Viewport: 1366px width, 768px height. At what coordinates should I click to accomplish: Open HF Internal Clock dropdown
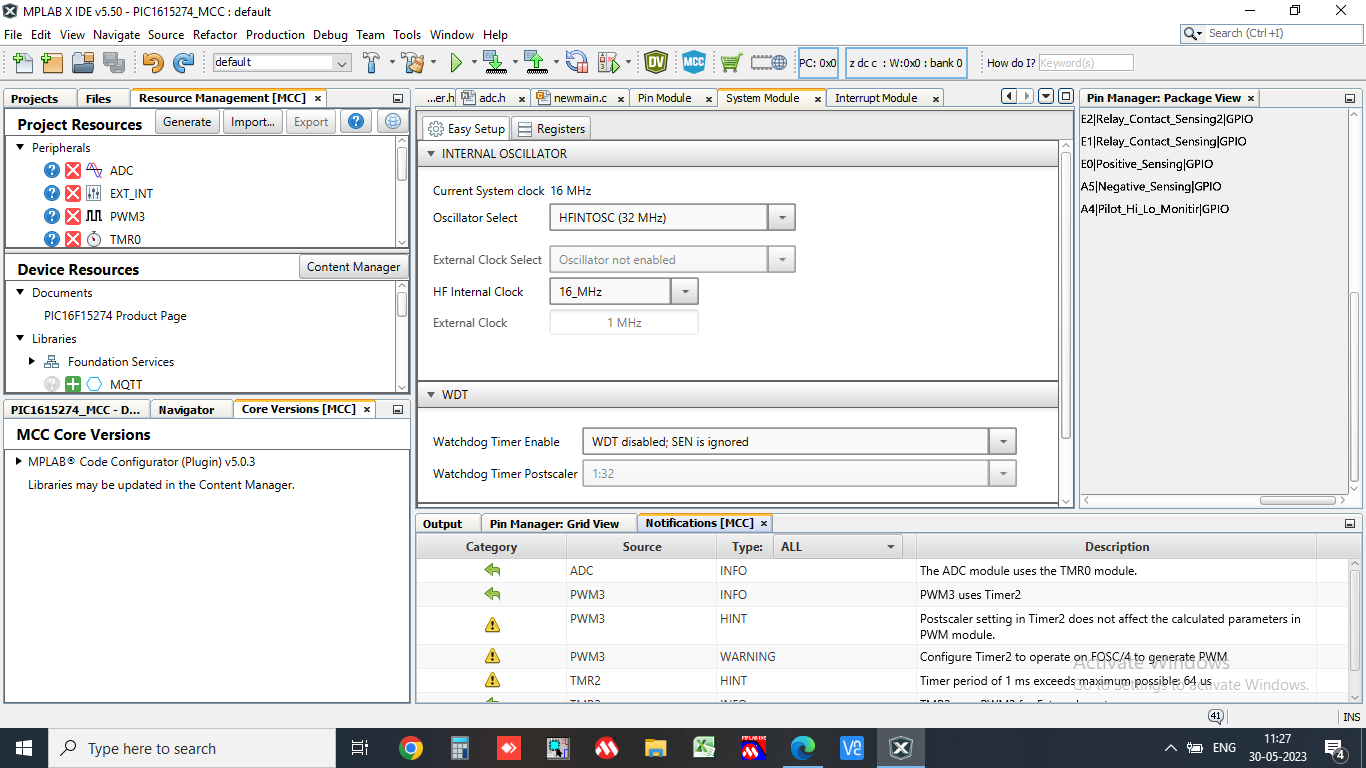coord(684,291)
